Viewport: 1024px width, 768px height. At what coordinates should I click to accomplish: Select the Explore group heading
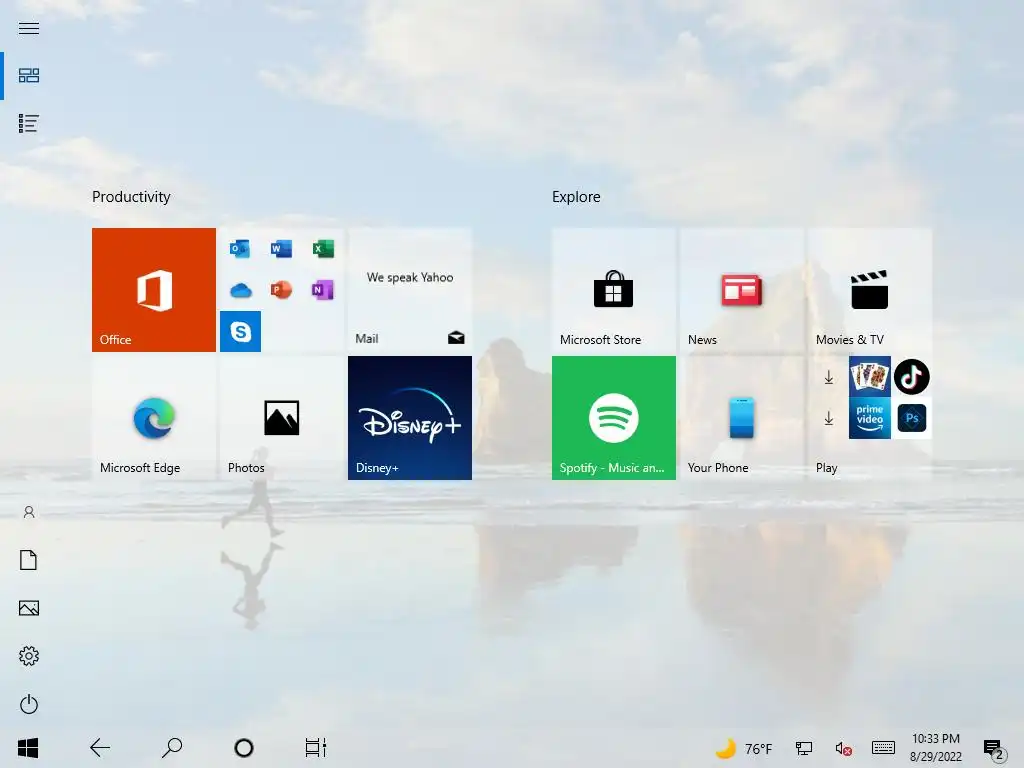tap(576, 197)
